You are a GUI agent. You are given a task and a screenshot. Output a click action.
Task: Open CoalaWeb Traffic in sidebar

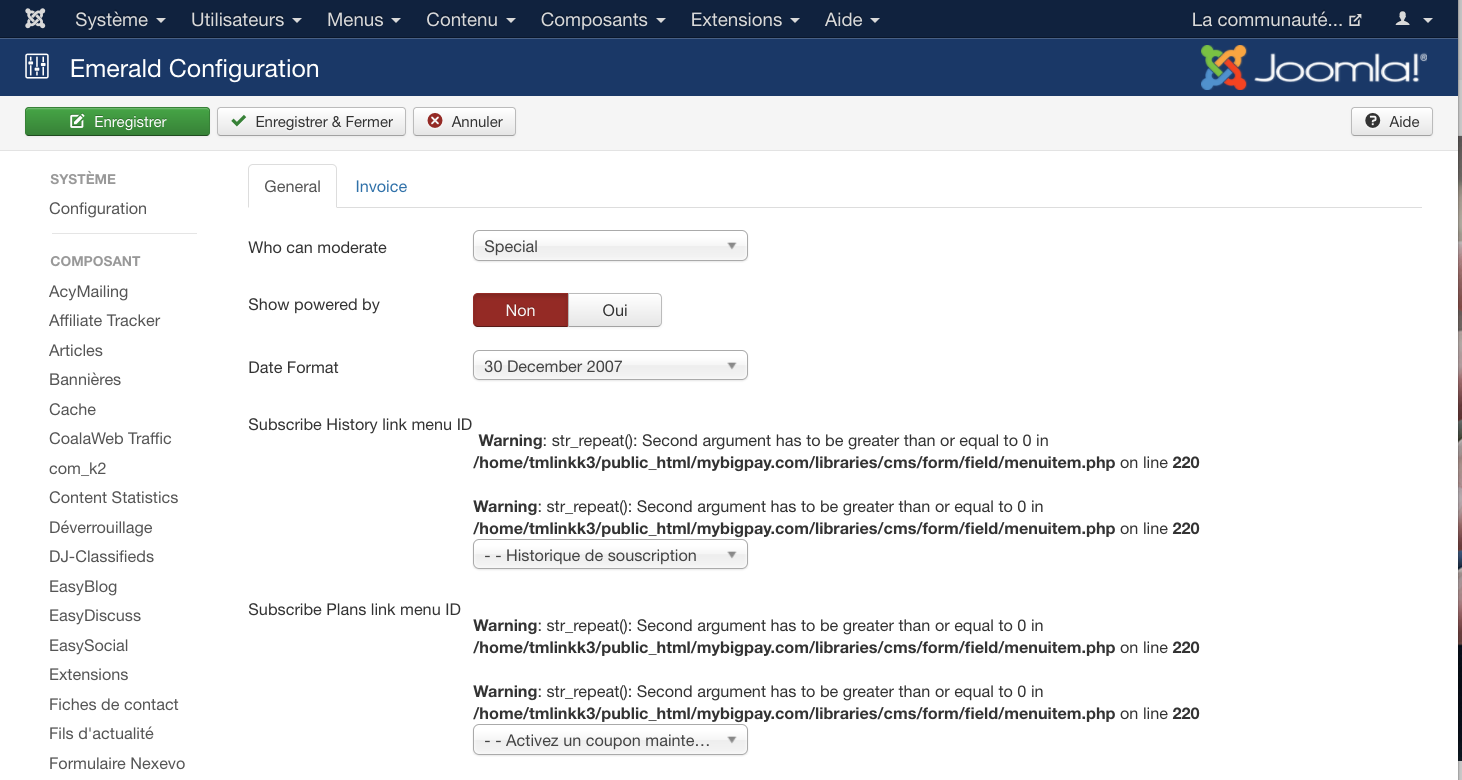(110, 438)
